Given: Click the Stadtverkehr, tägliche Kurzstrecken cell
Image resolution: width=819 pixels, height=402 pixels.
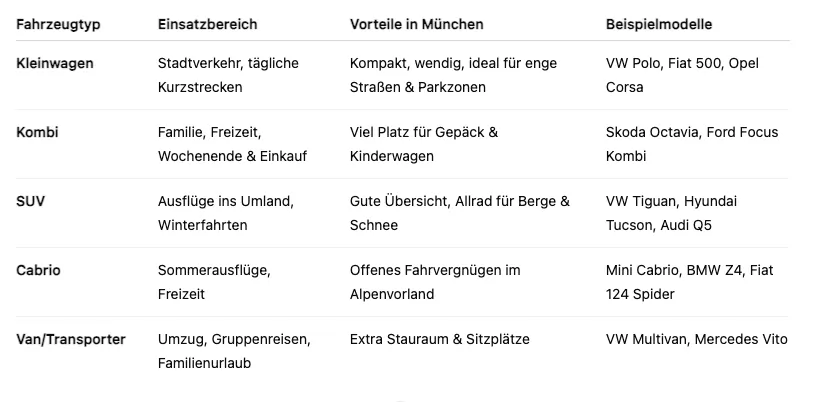Looking at the screenshot, I should [228, 75].
